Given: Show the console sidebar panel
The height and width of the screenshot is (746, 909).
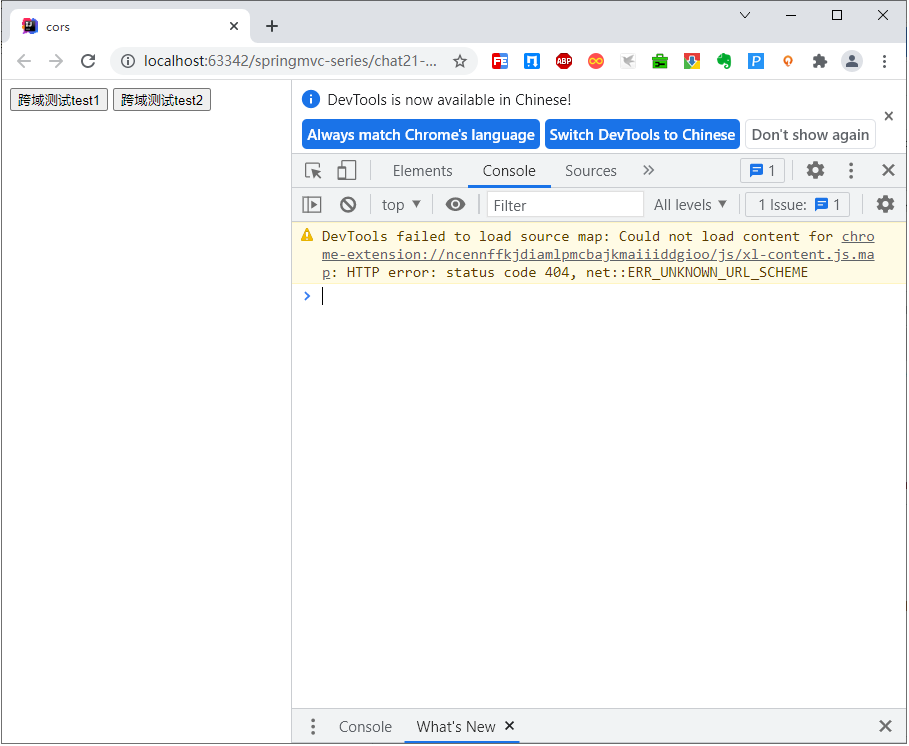Looking at the screenshot, I should 312,205.
